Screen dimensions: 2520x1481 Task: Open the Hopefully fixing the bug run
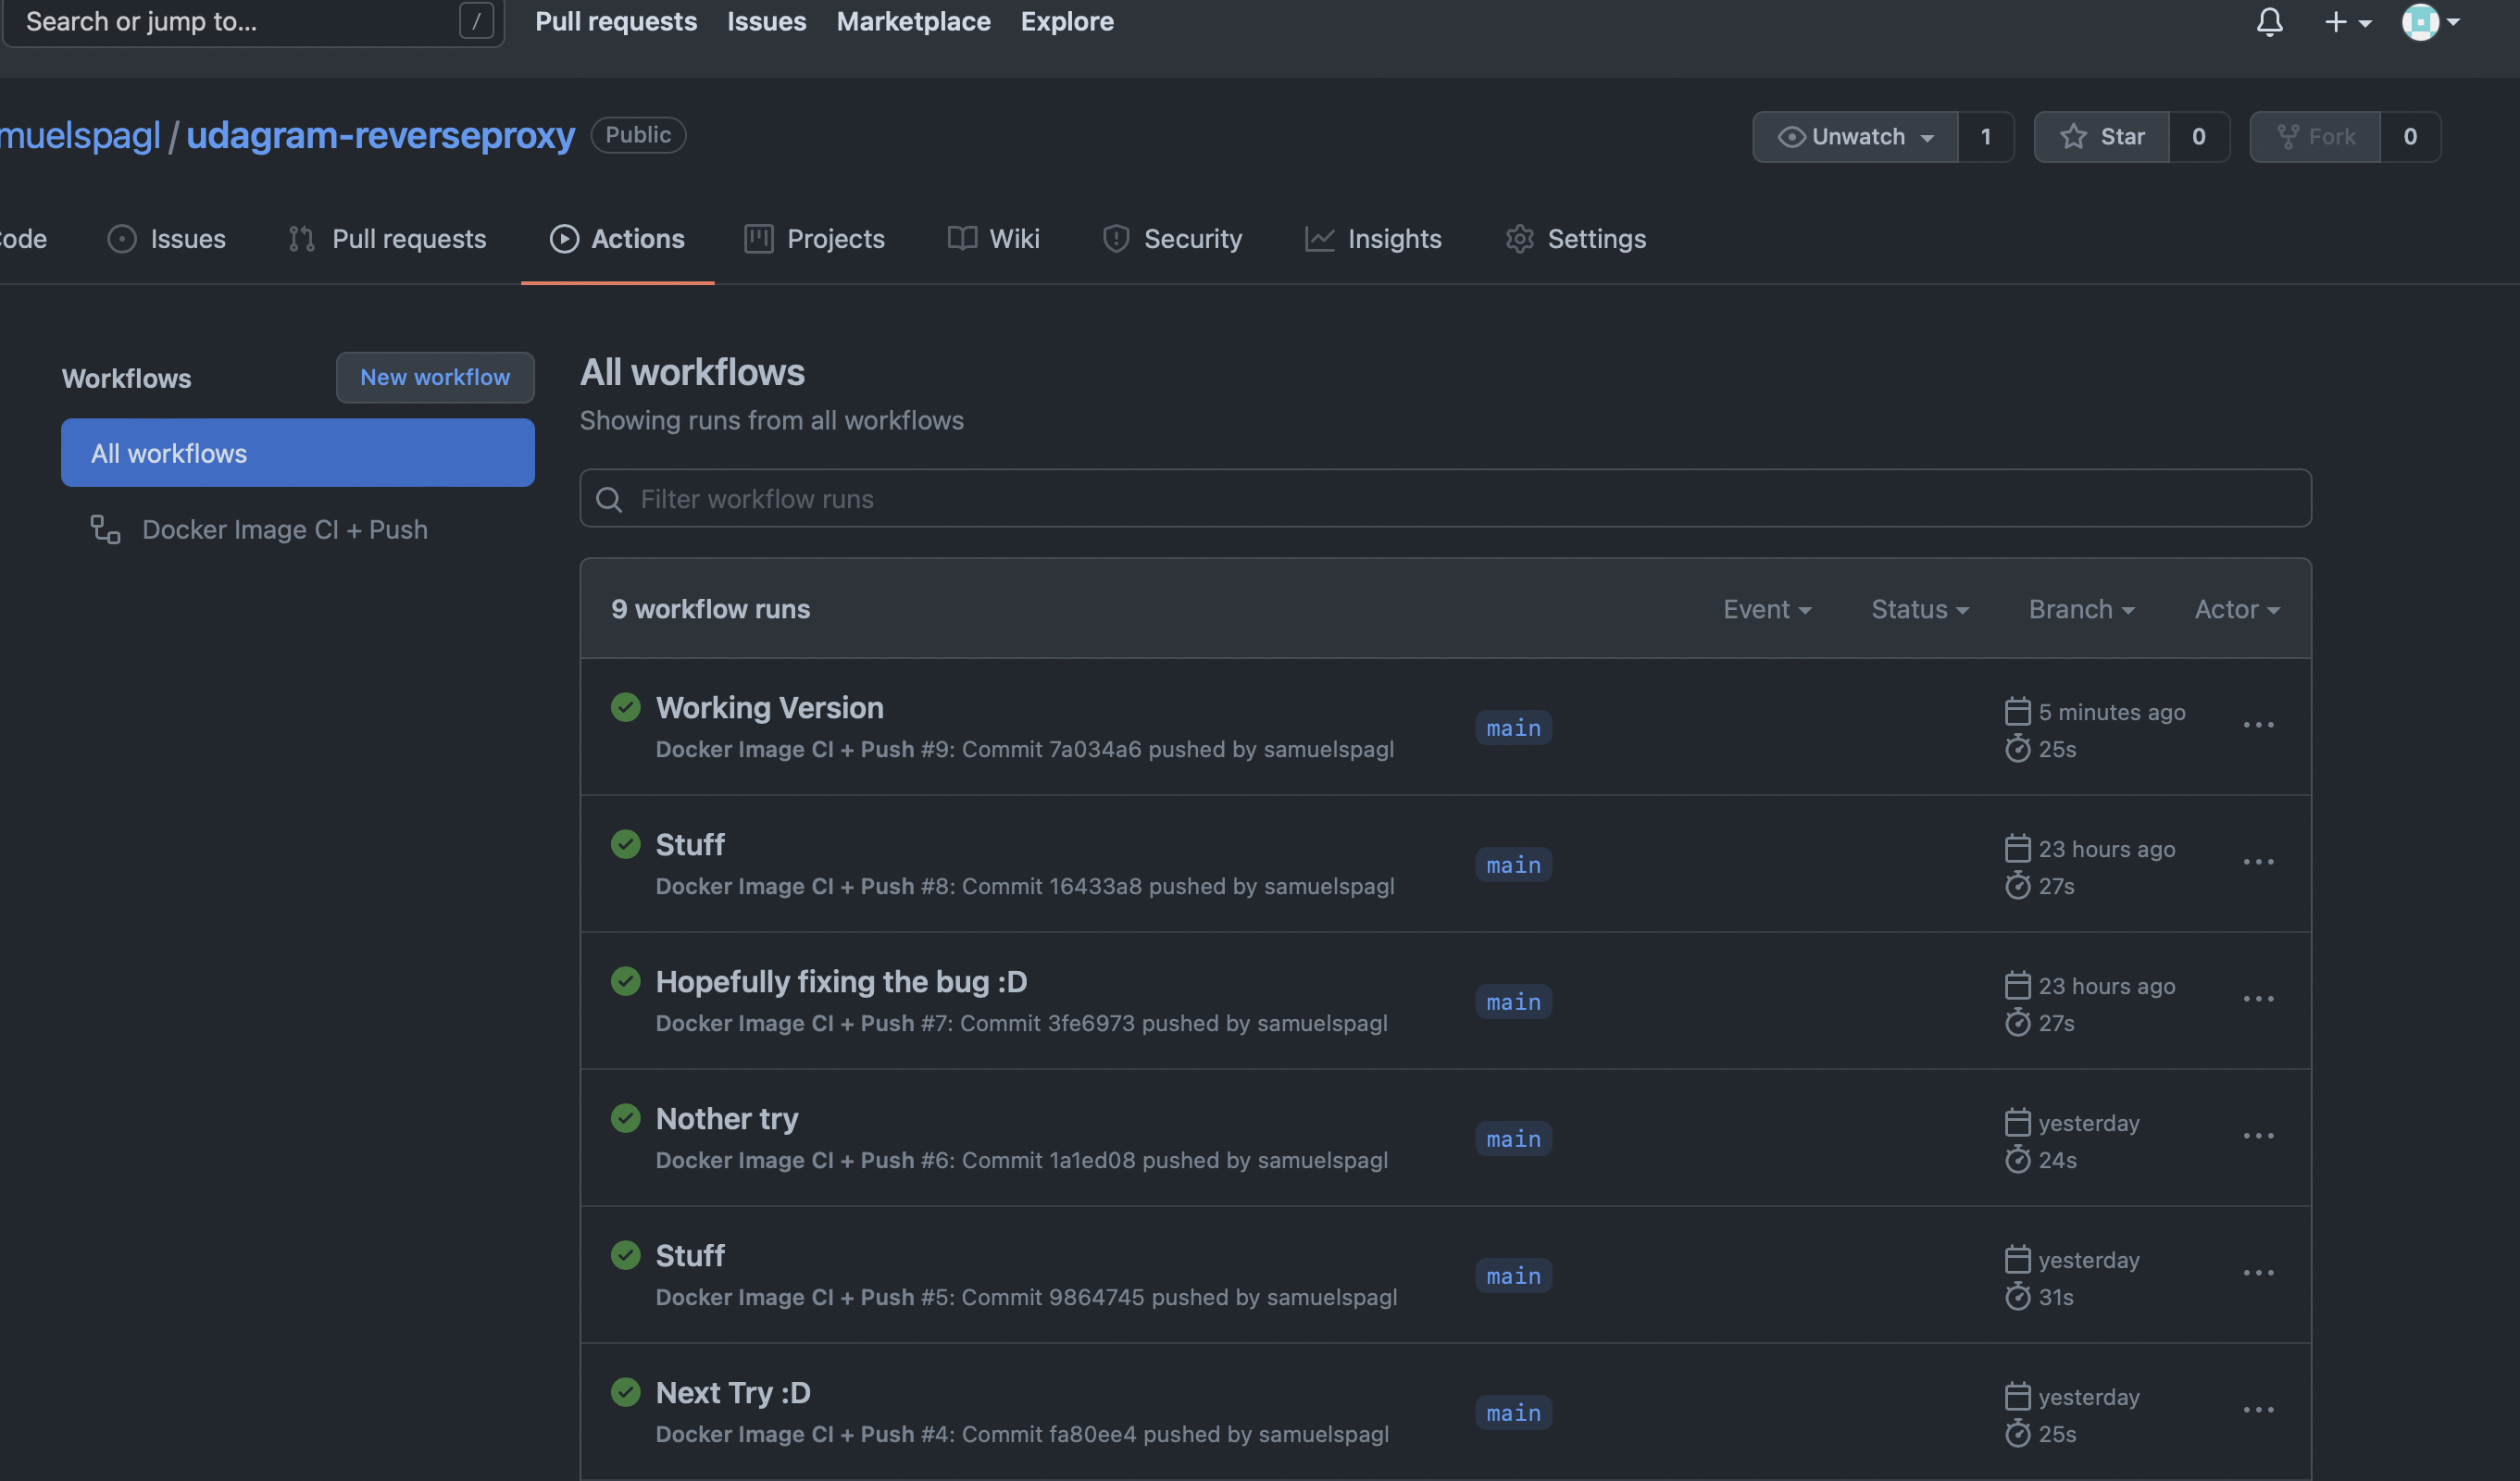click(x=841, y=982)
